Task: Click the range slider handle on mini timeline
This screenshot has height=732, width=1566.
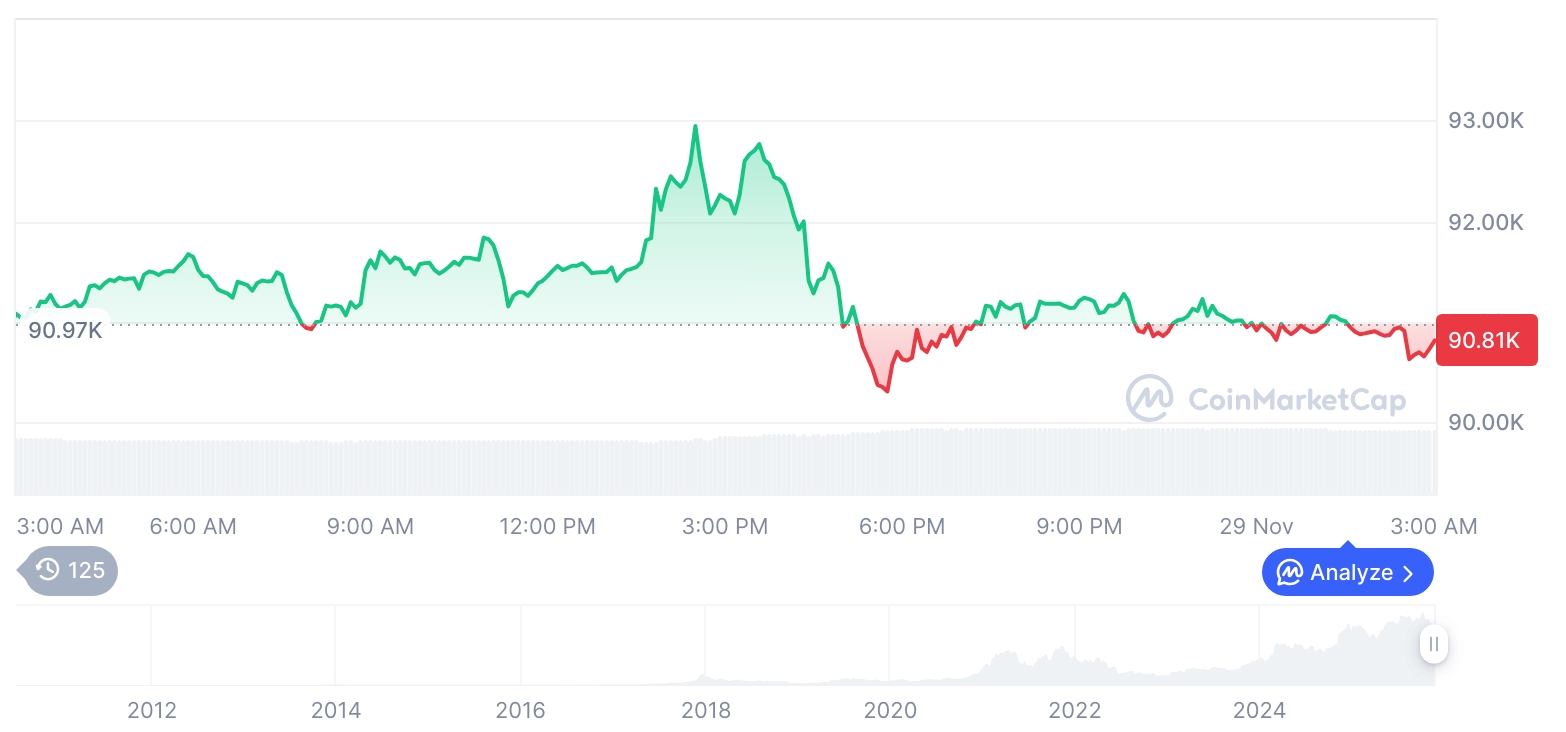Action: point(1434,645)
